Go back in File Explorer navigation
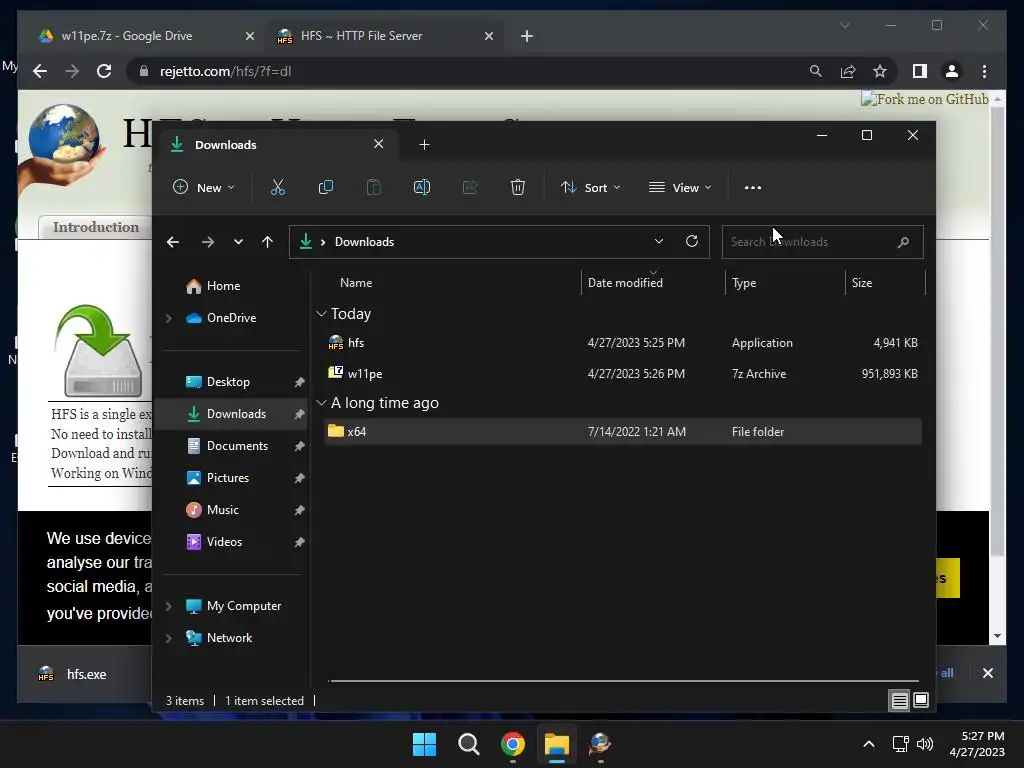 [x=173, y=242]
